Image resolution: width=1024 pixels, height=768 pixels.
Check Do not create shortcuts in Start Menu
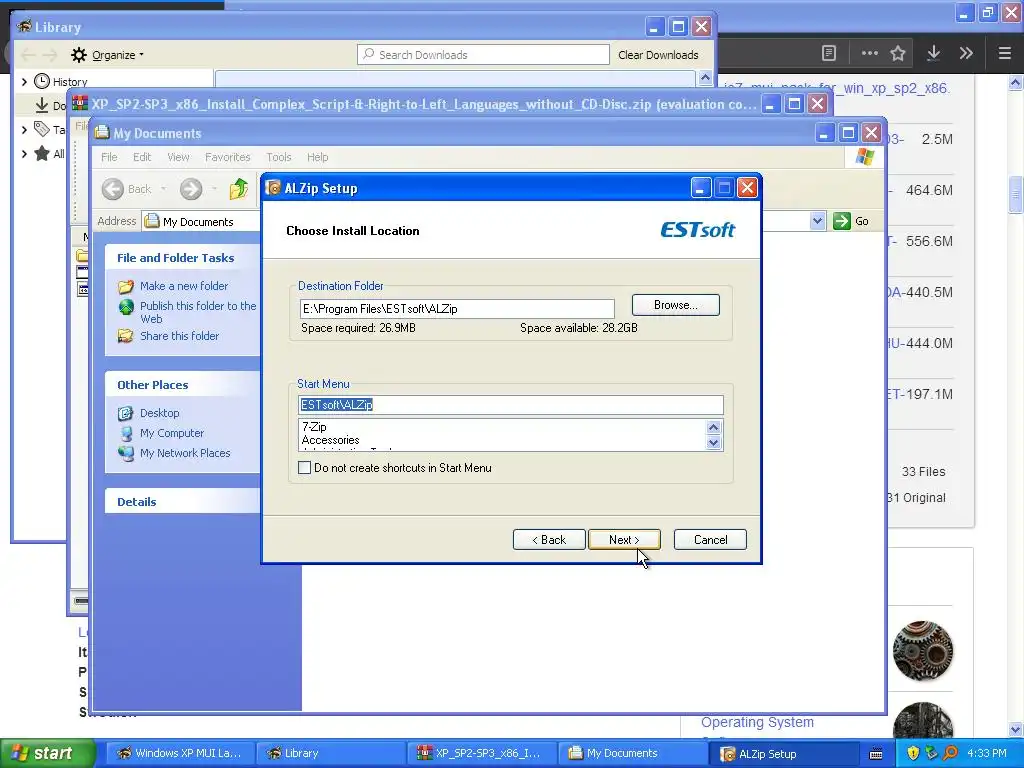304,468
